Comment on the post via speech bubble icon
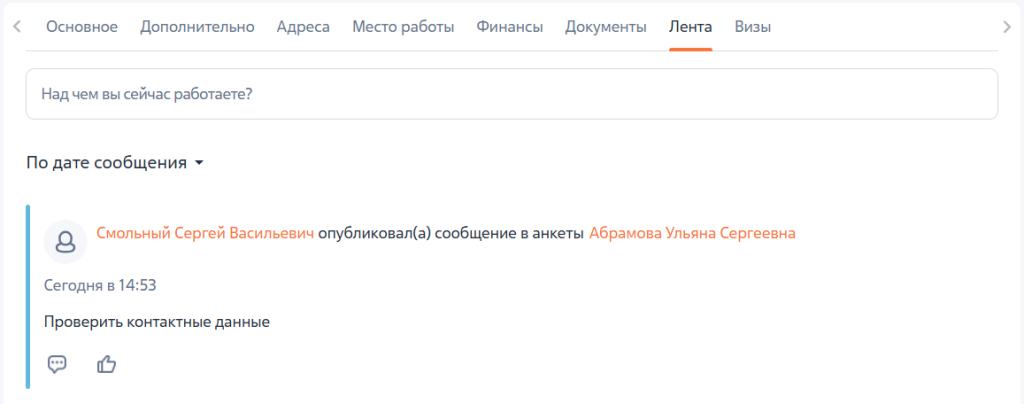Viewport: 1024px width, 404px height. 57,364
